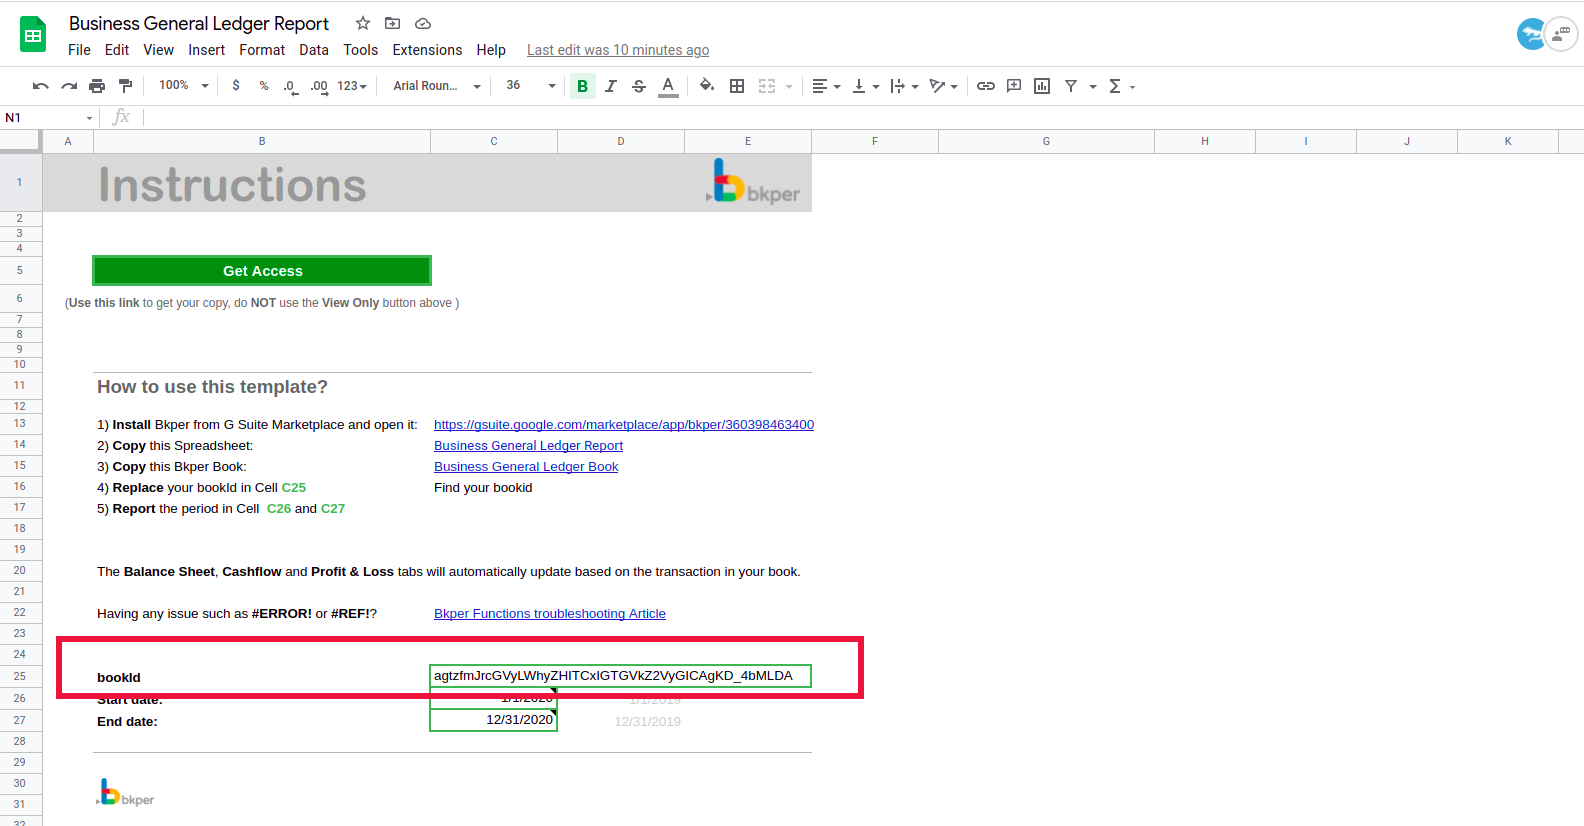Open the fill color picker

(x=707, y=86)
